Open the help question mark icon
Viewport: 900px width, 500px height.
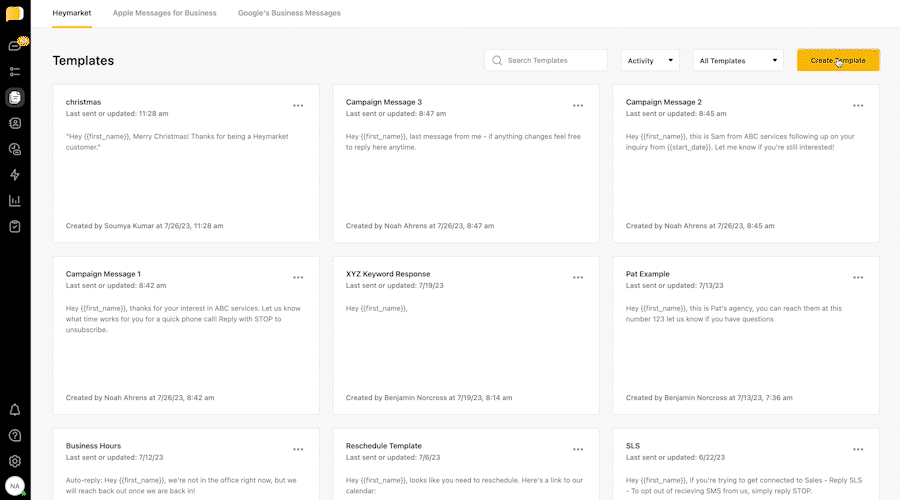[x=15, y=436]
